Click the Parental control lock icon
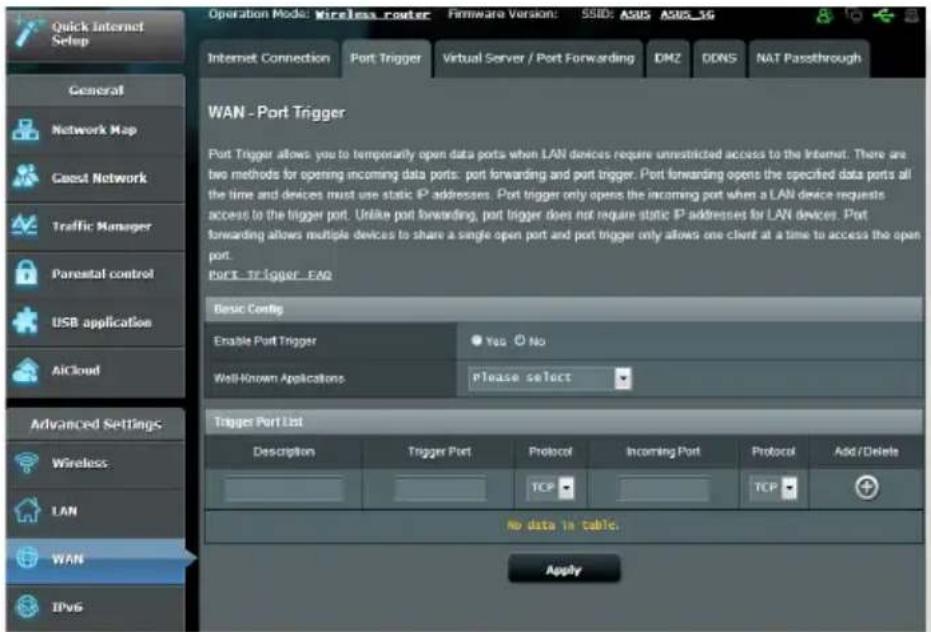 point(26,273)
